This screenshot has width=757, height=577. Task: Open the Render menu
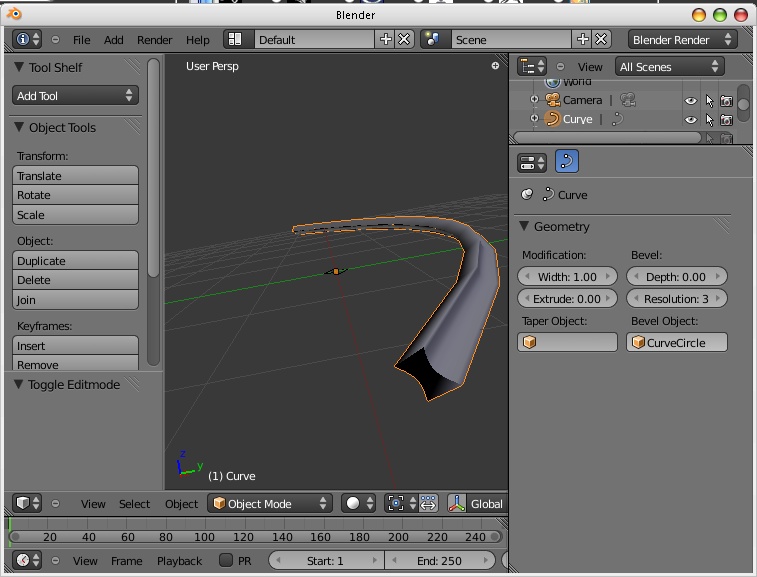pyautogui.click(x=154, y=40)
